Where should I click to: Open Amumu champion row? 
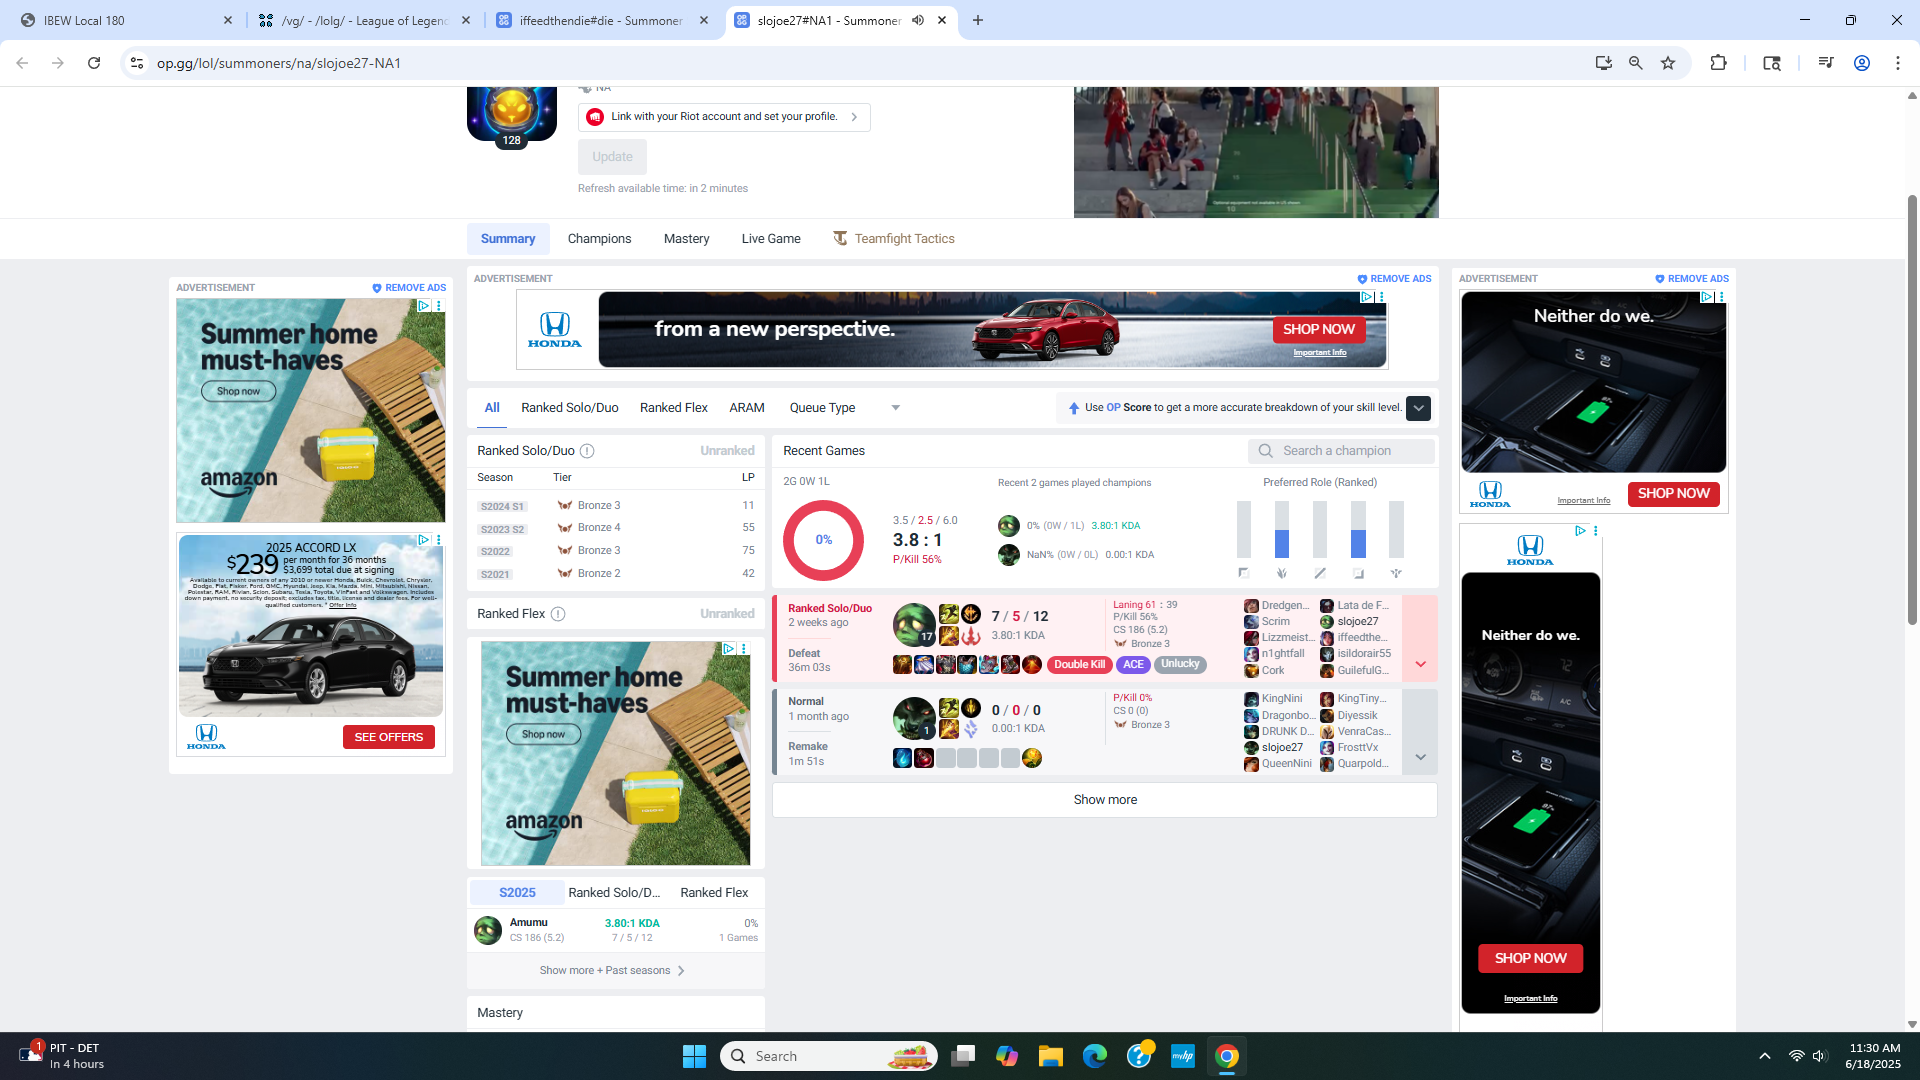(616, 930)
